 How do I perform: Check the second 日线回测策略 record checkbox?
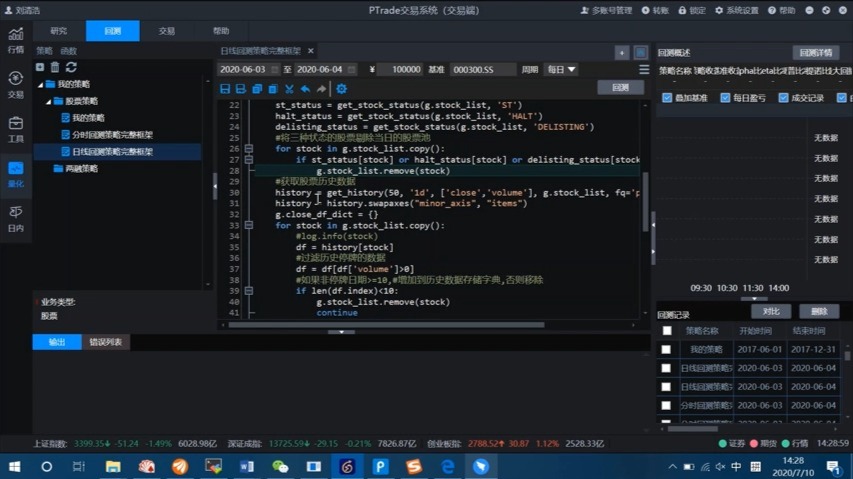(x=666, y=387)
